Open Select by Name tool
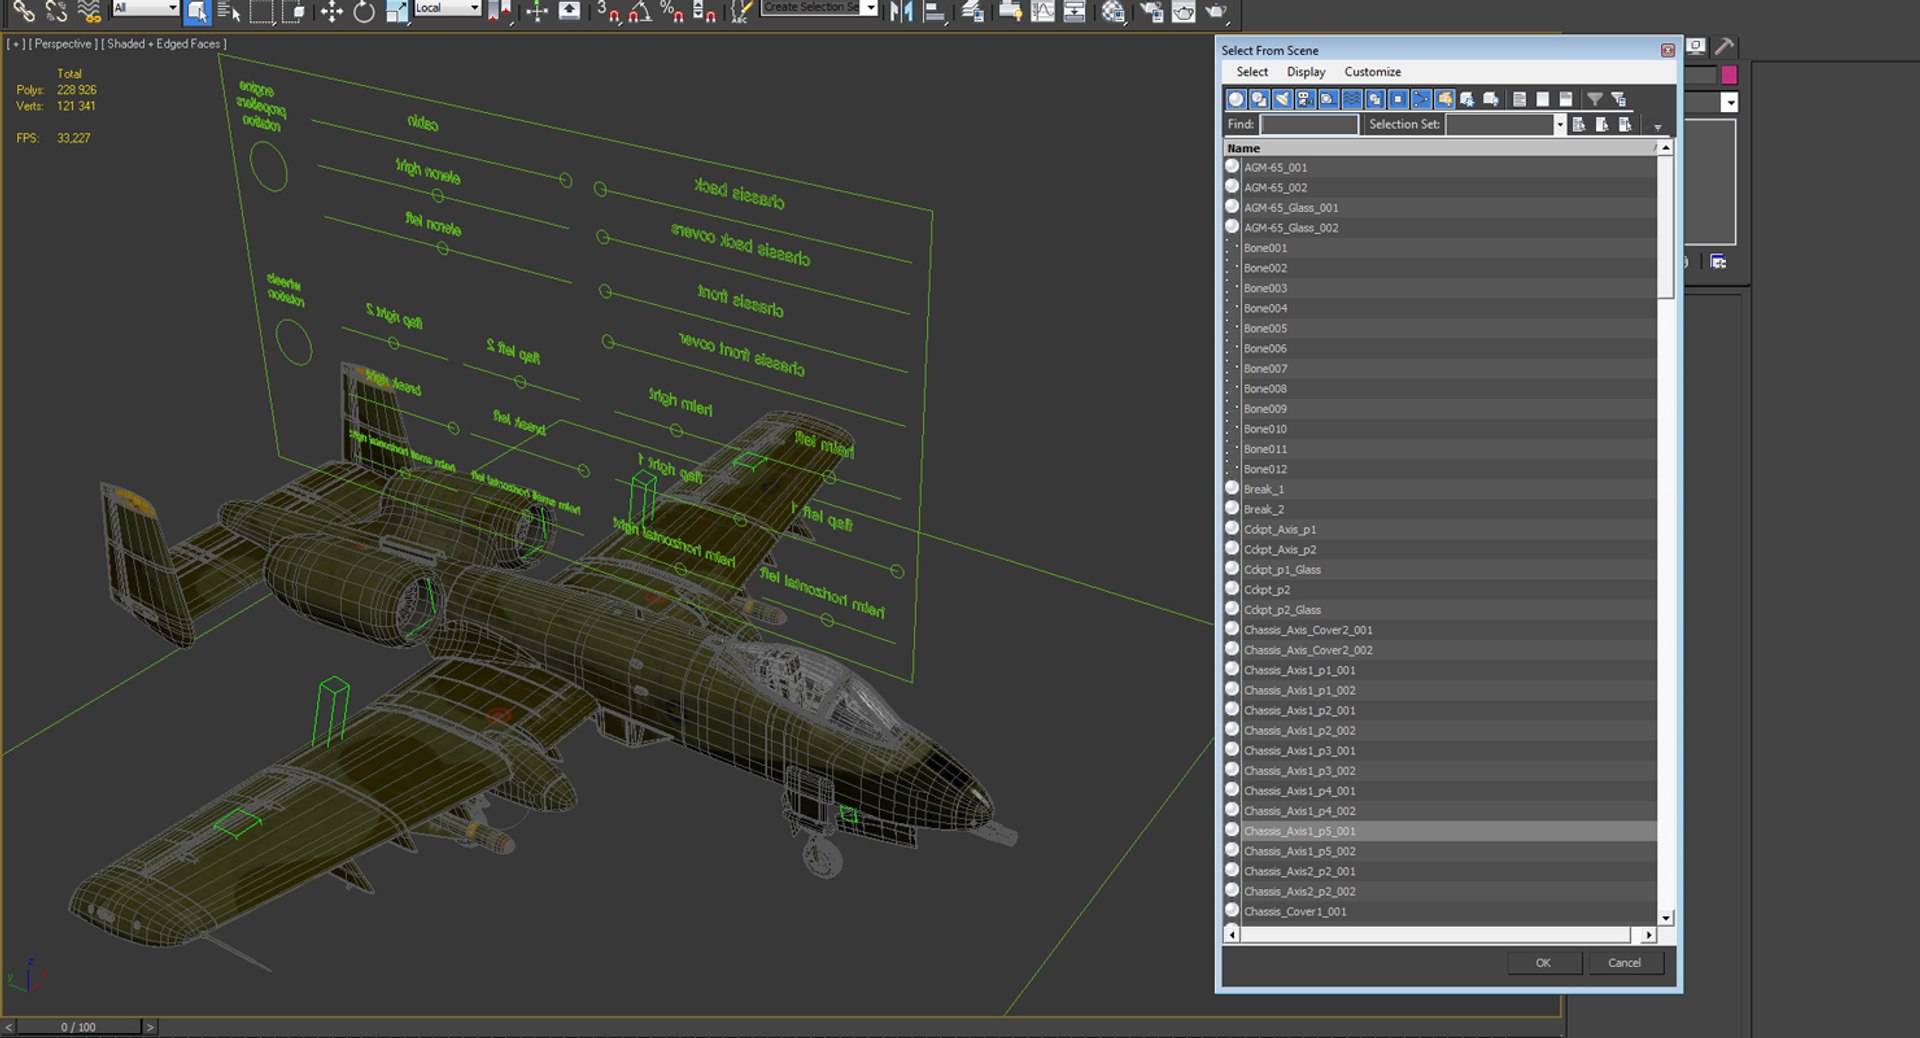Image resolution: width=1920 pixels, height=1038 pixels. [229, 11]
